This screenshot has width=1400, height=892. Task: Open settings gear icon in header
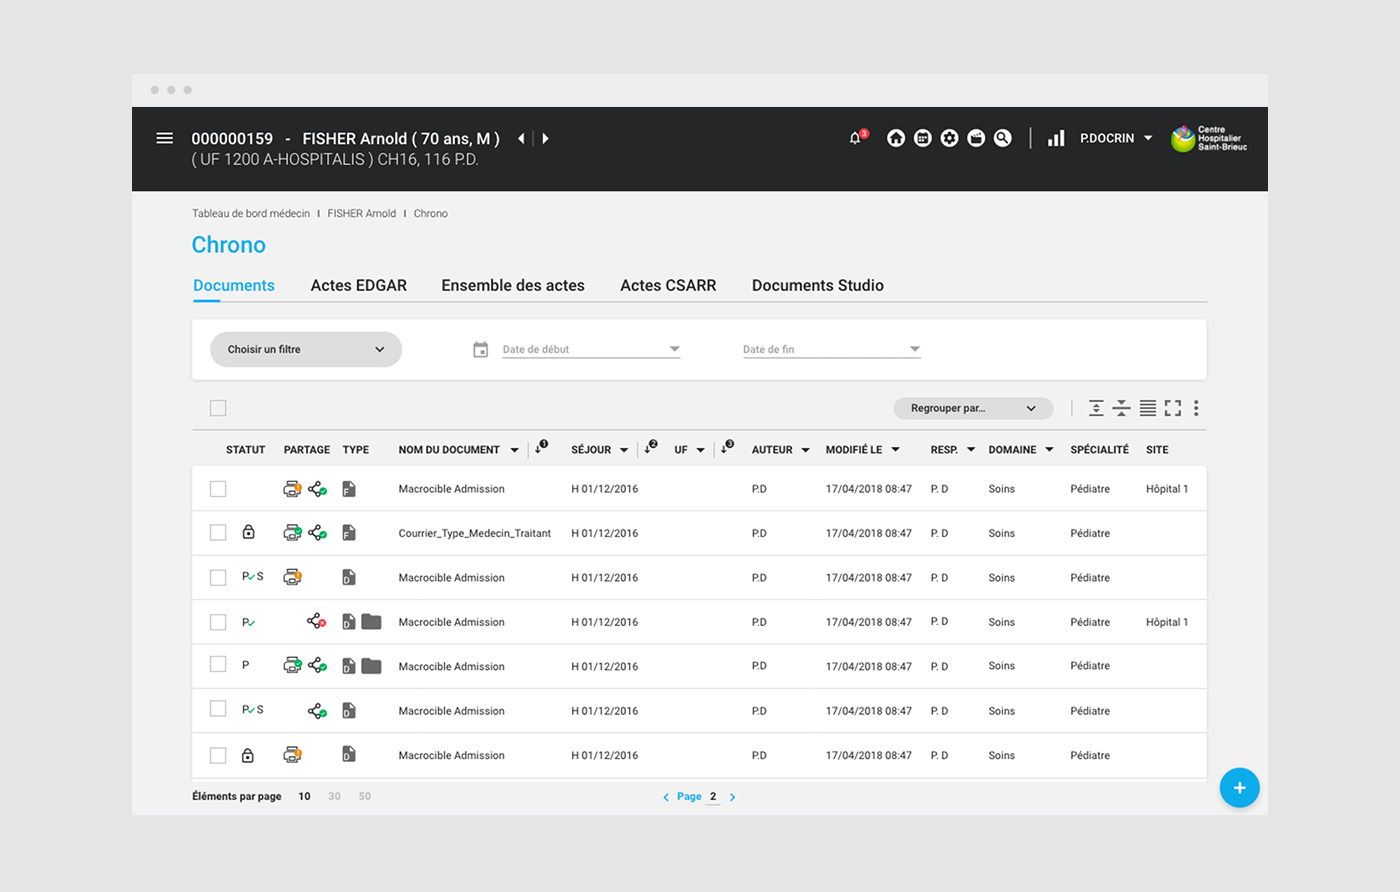tap(950, 138)
